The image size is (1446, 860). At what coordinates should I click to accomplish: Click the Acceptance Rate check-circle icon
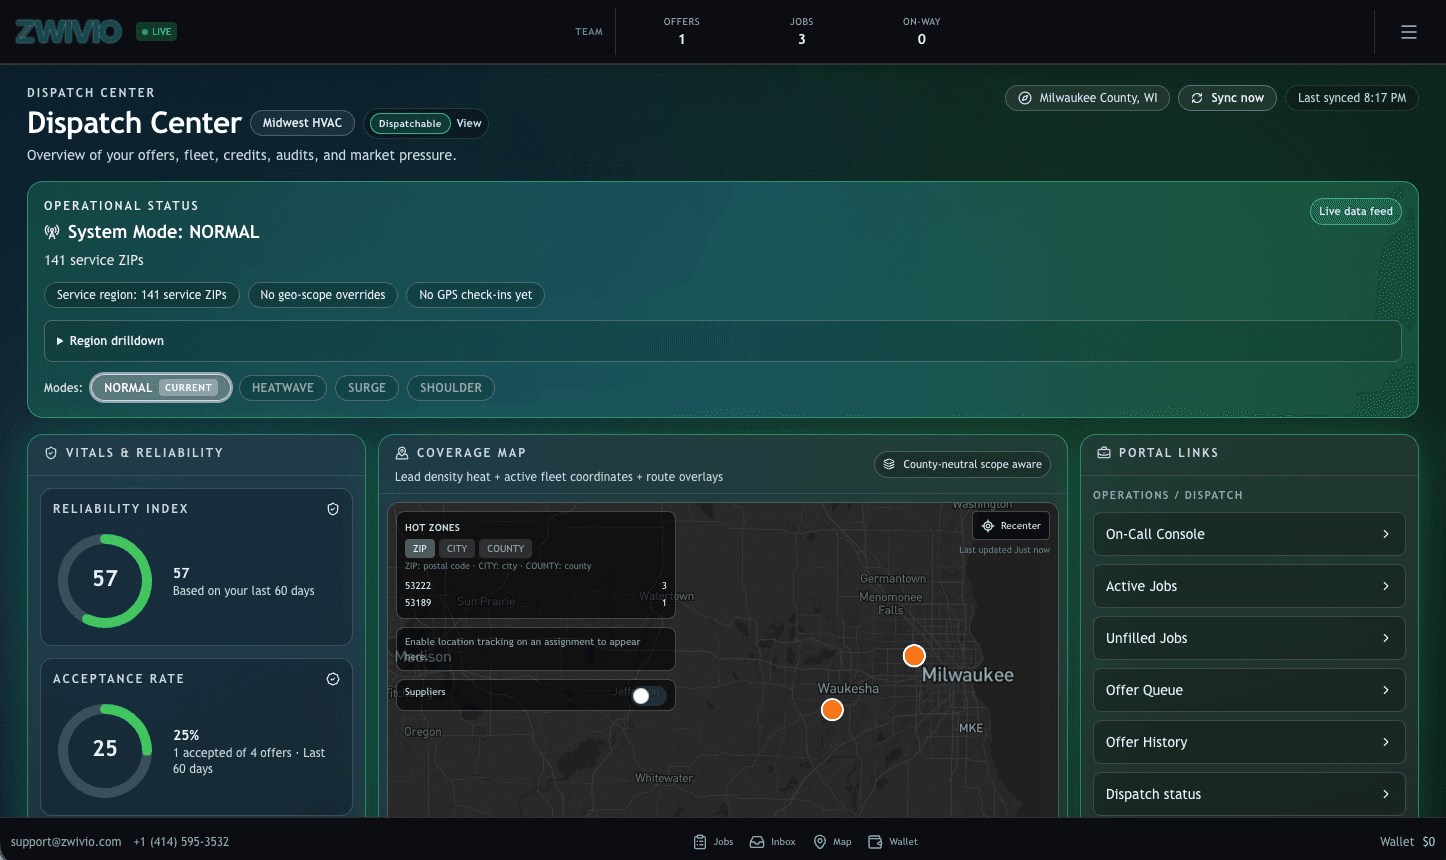(333, 679)
